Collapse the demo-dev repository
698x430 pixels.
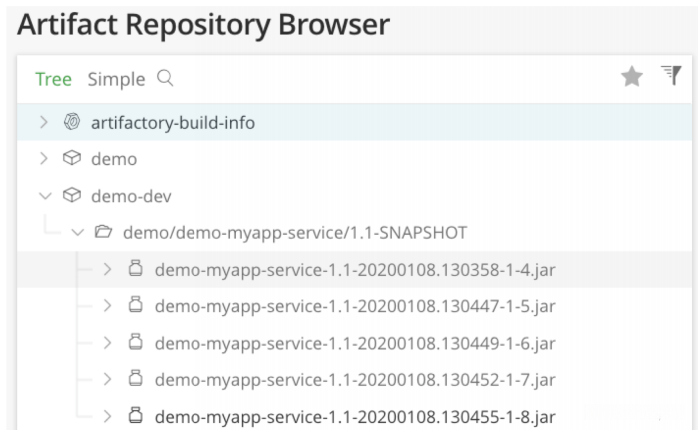[x=44, y=195]
